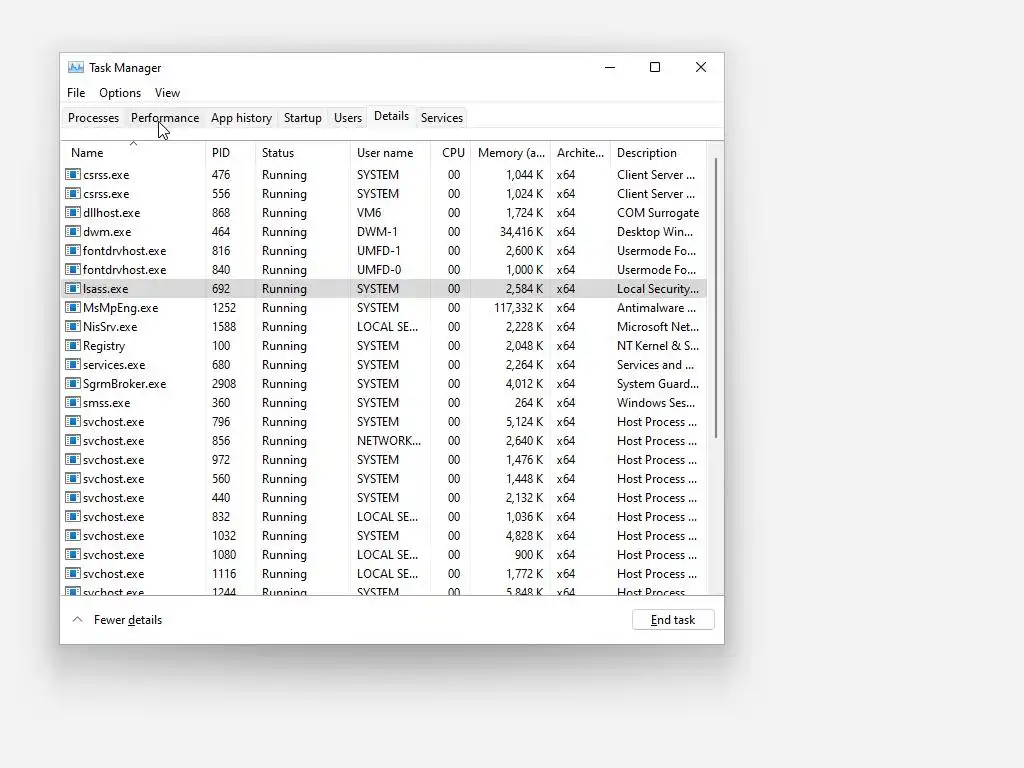Switch to the Services tab
Viewport: 1024px width, 768px height.
[441, 118]
